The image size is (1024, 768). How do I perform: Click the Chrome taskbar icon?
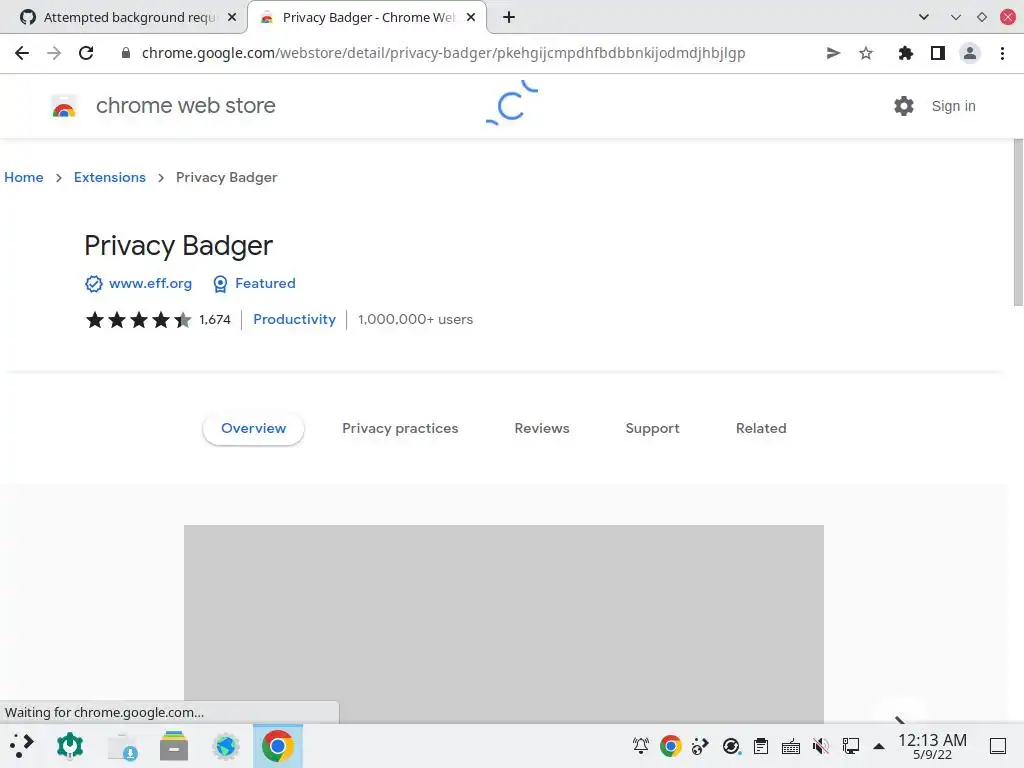point(278,746)
